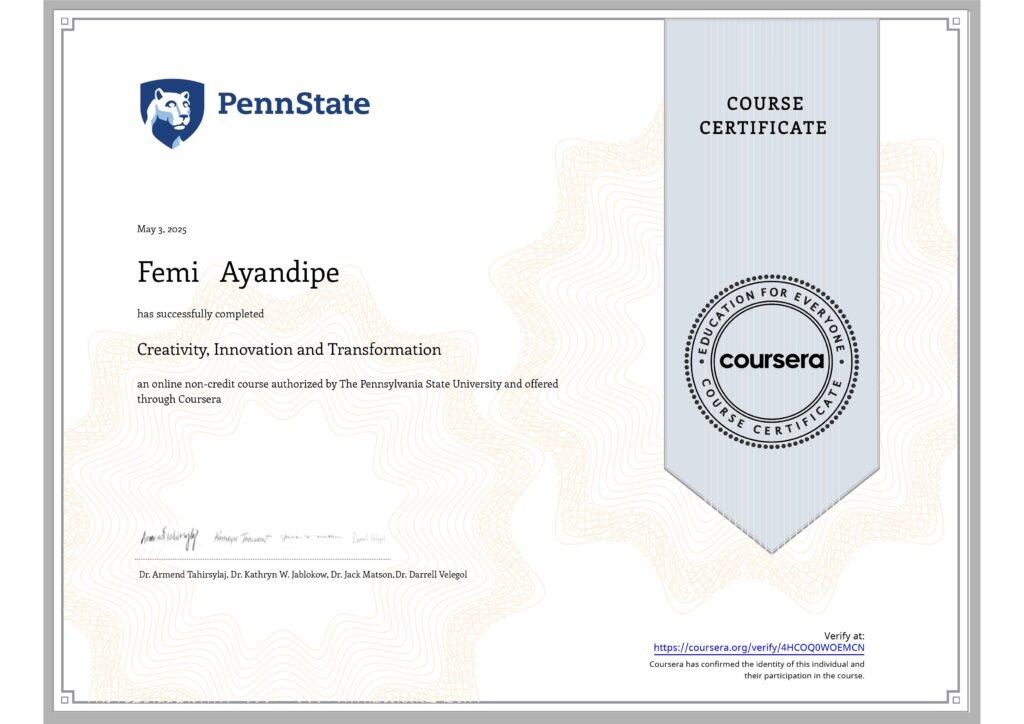The width and height of the screenshot is (1024, 724).
Task: Open the coursera.org verification link
Action: 759,648
